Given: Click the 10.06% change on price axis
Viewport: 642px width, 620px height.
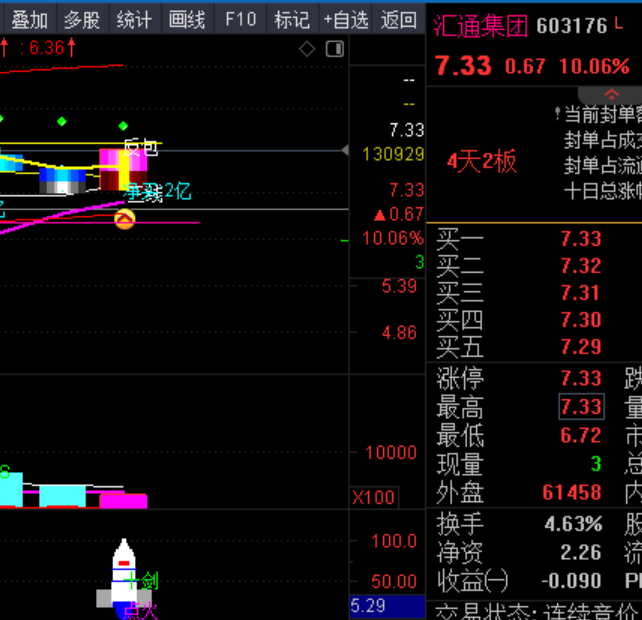Looking at the screenshot, I should click(x=393, y=238).
